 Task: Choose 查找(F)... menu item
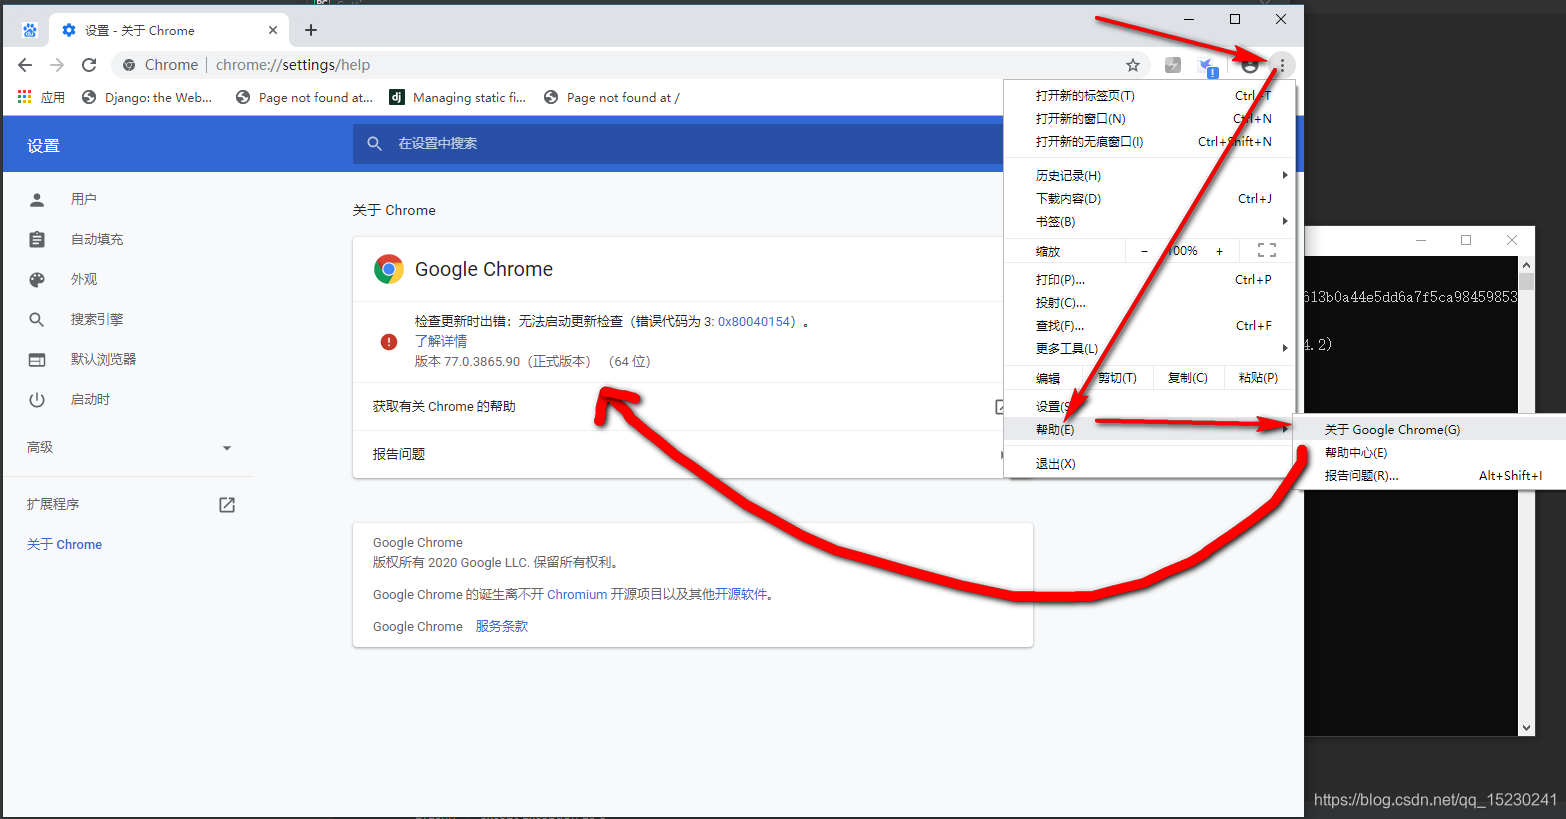(1150, 326)
